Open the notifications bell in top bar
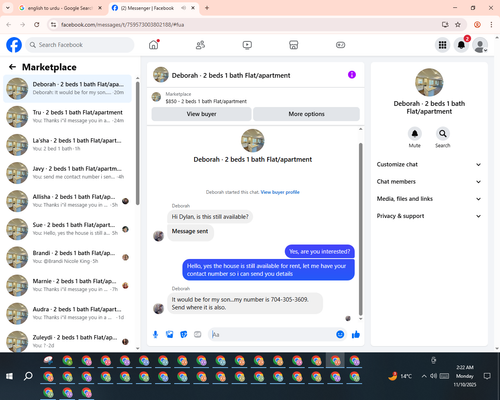Viewport: 500px width, 400px height. pyautogui.click(x=461, y=45)
